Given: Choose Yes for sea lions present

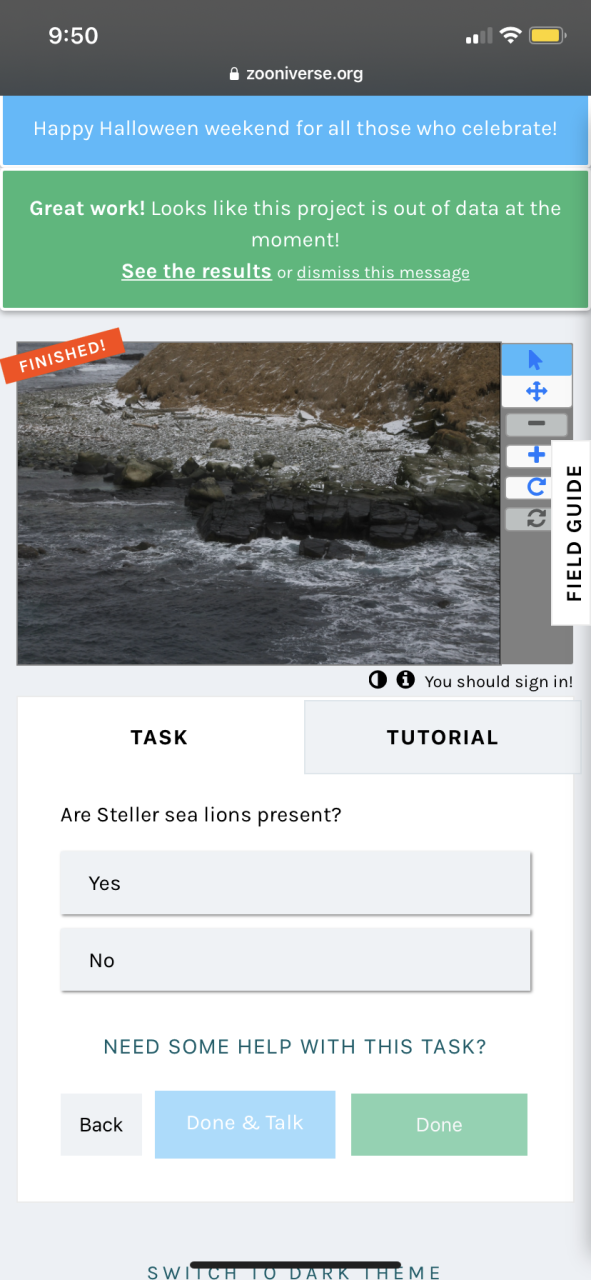Looking at the screenshot, I should [295, 883].
